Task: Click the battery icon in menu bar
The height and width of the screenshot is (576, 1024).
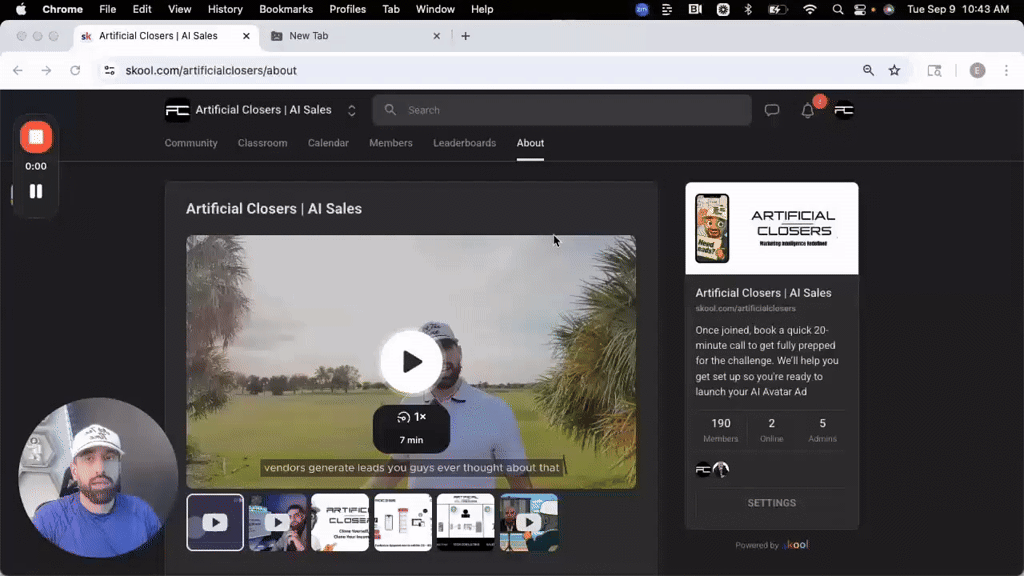Action: pyautogui.click(x=778, y=9)
